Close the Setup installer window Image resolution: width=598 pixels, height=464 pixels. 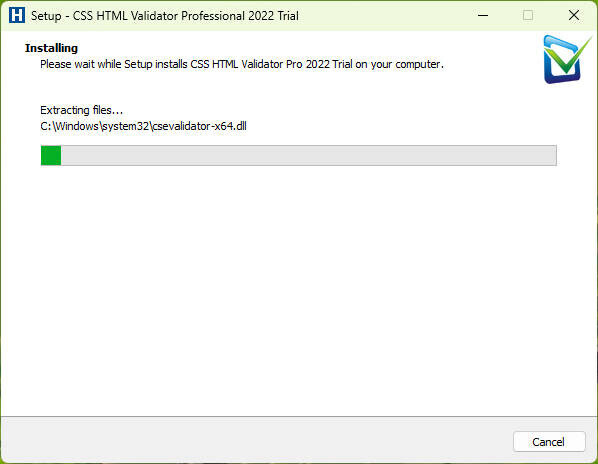coord(574,16)
